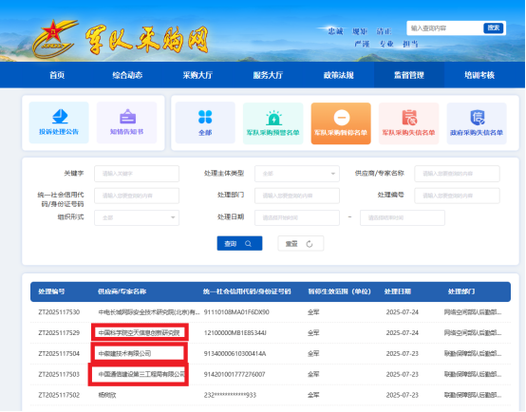Focus the header site search box

tap(445, 28)
